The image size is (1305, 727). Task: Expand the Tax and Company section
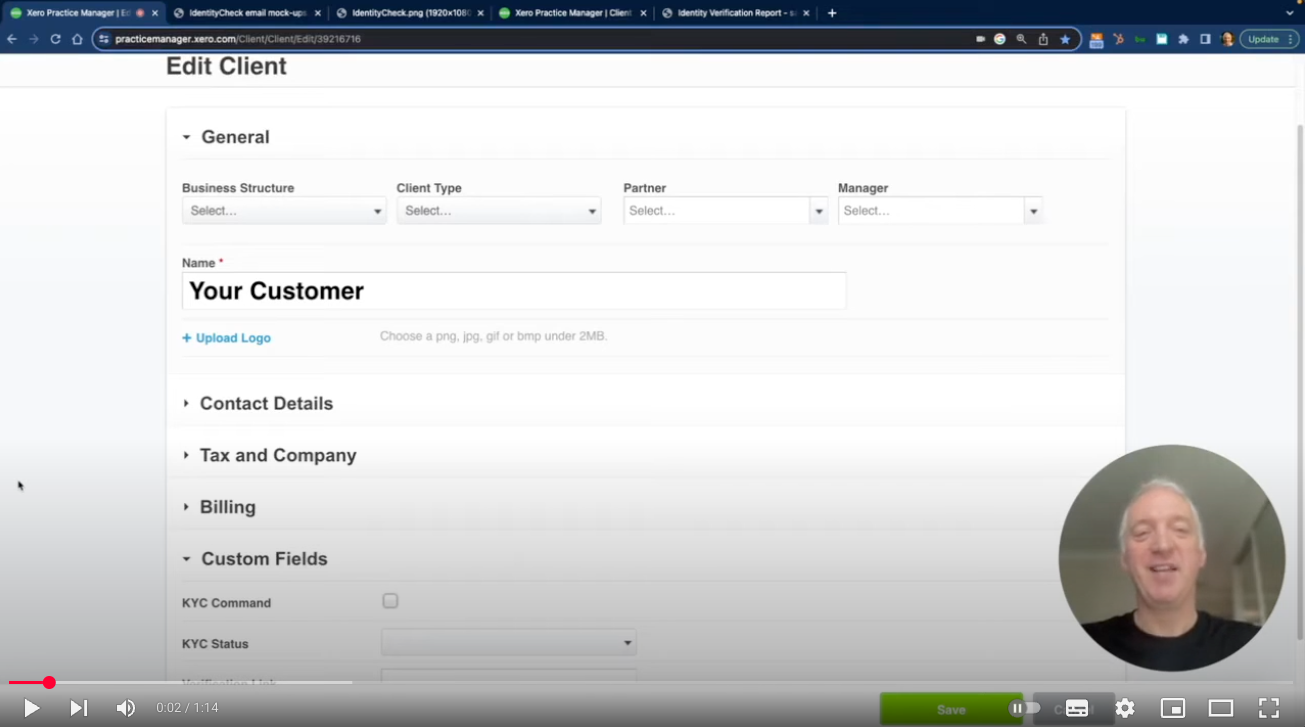pos(269,455)
